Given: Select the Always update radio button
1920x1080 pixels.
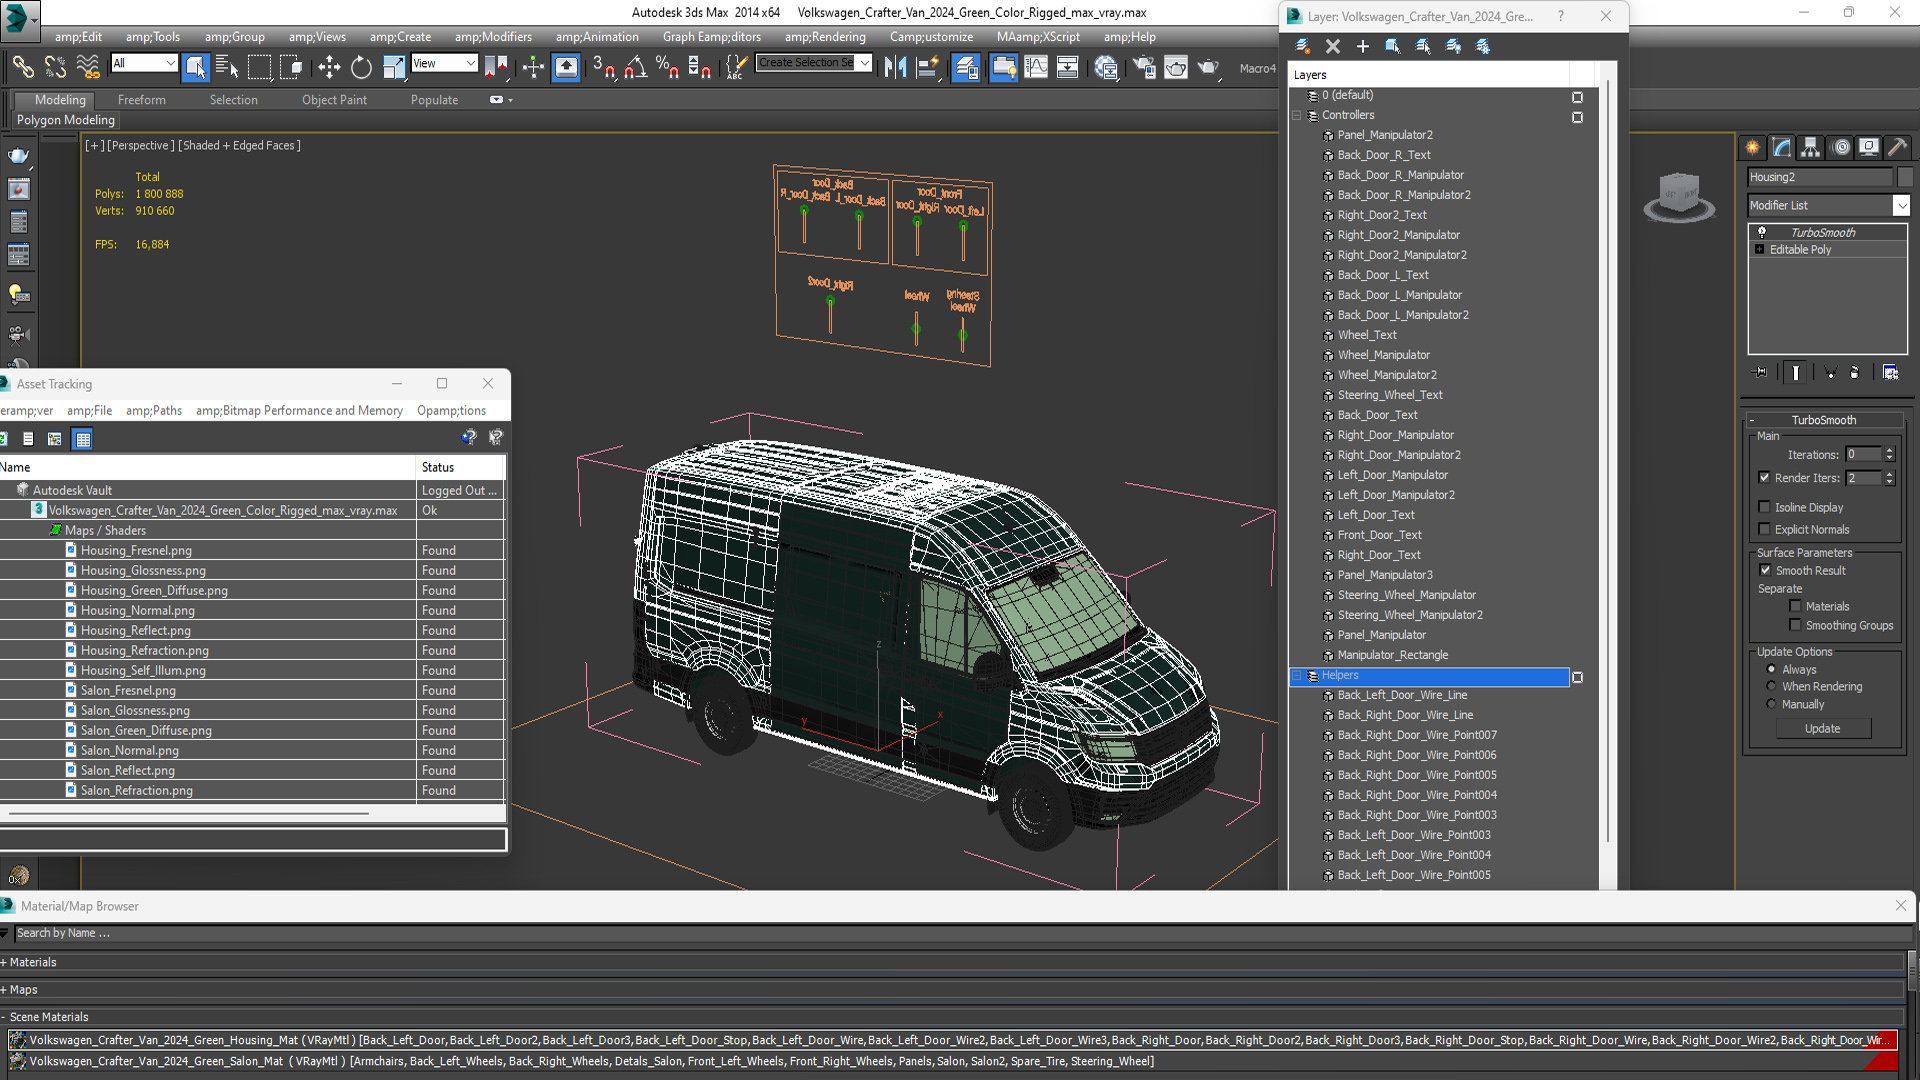Looking at the screenshot, I should click(1772, 669).
